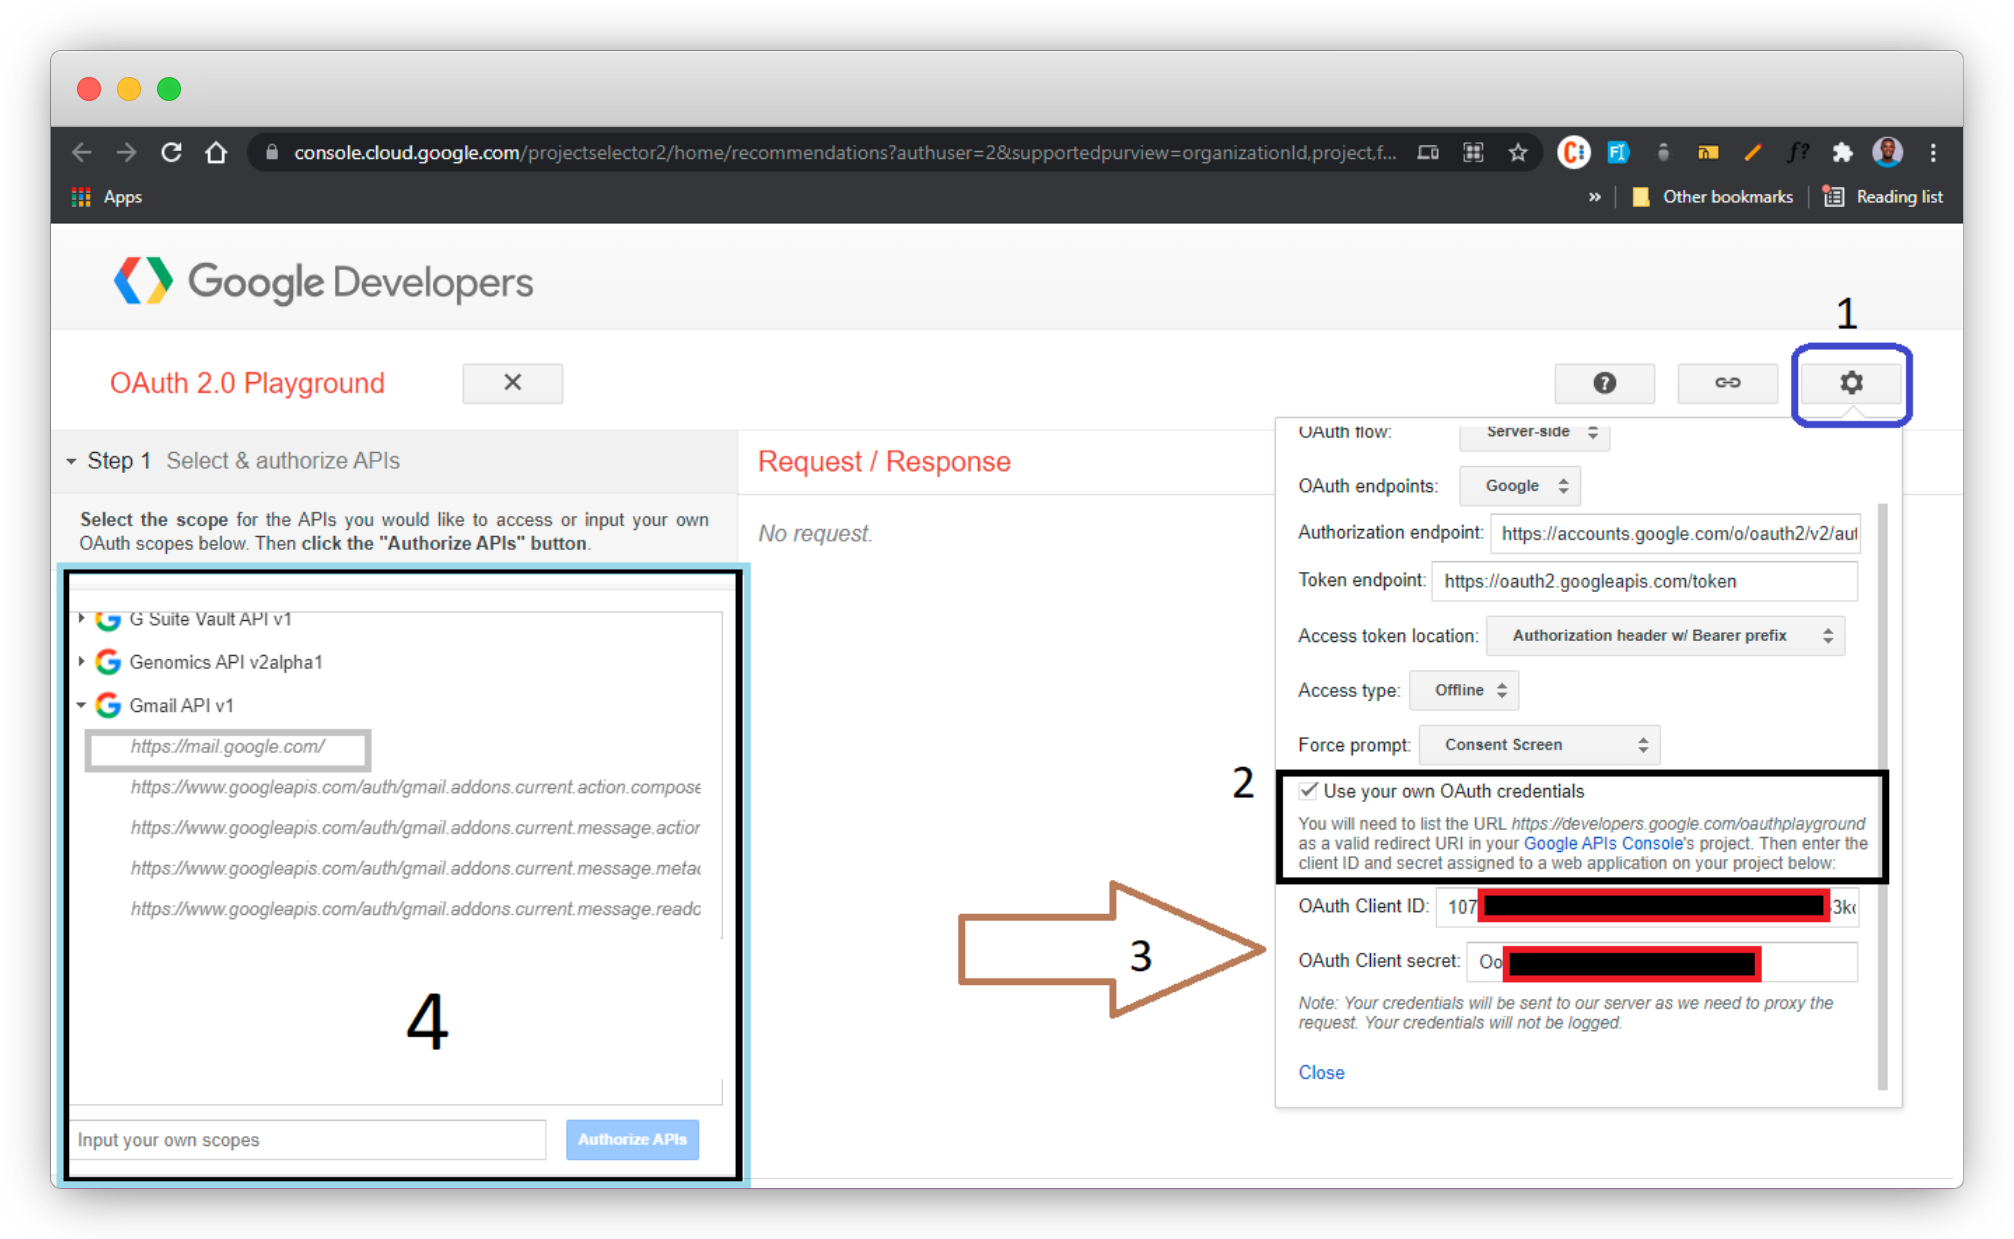Expand Genomics API v2alpha1
2014x1239 pixels.
point(82,662)
